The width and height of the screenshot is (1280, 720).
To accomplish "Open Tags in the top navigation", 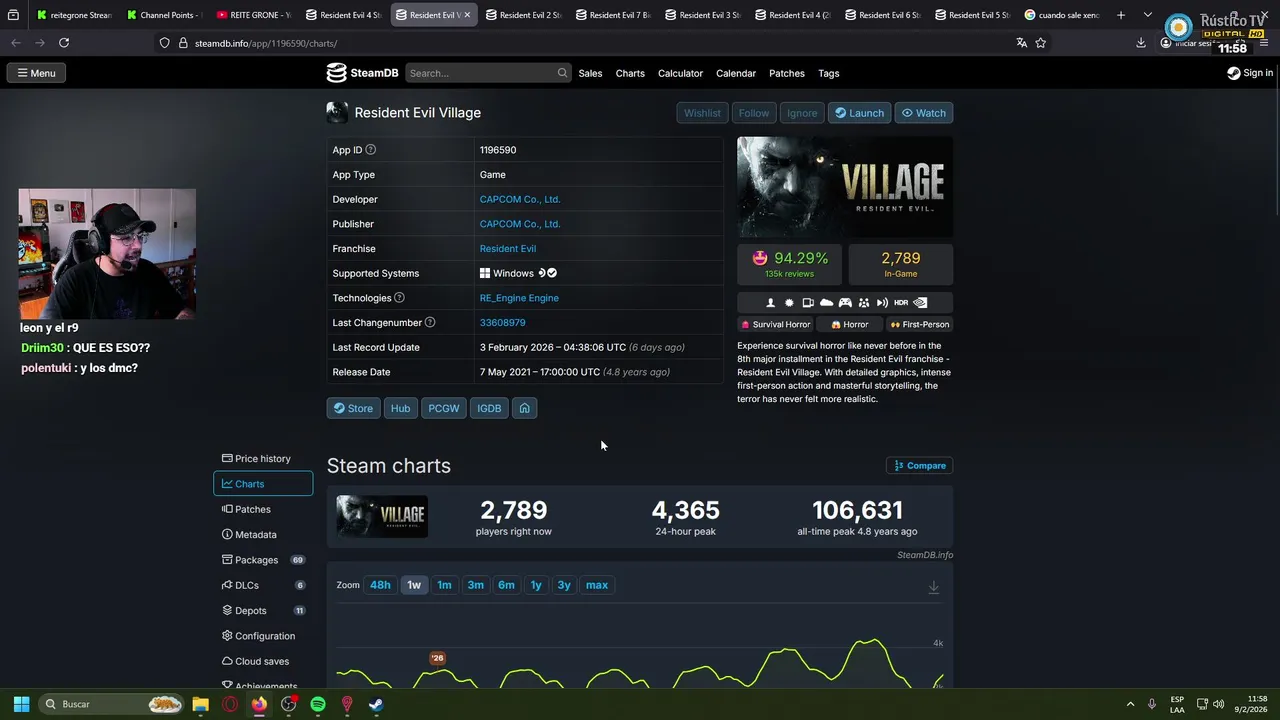I will coord(829,73).
